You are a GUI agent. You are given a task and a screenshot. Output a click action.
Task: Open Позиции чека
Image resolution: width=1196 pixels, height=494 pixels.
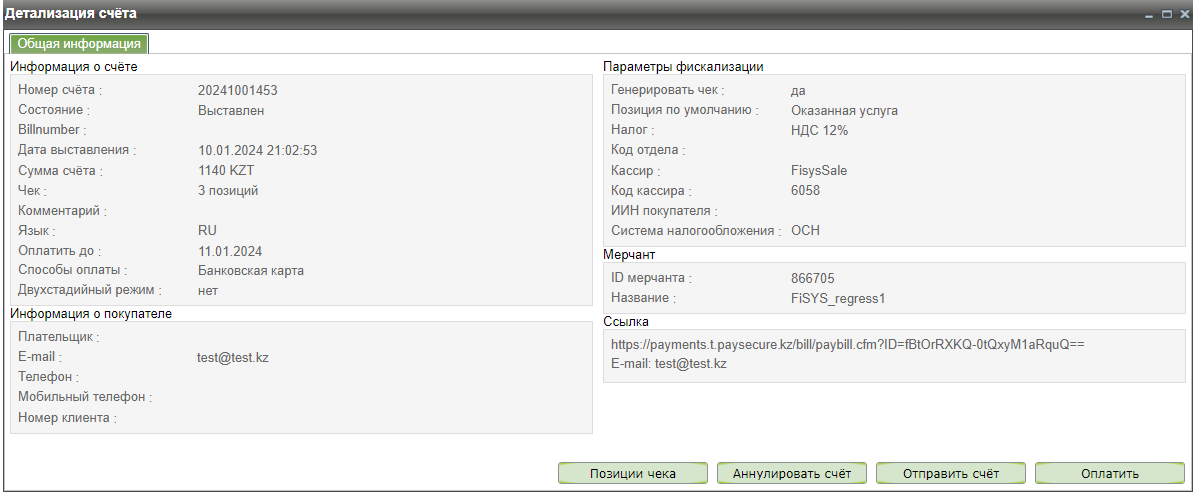pyautogui.click(x=632, y=474)
